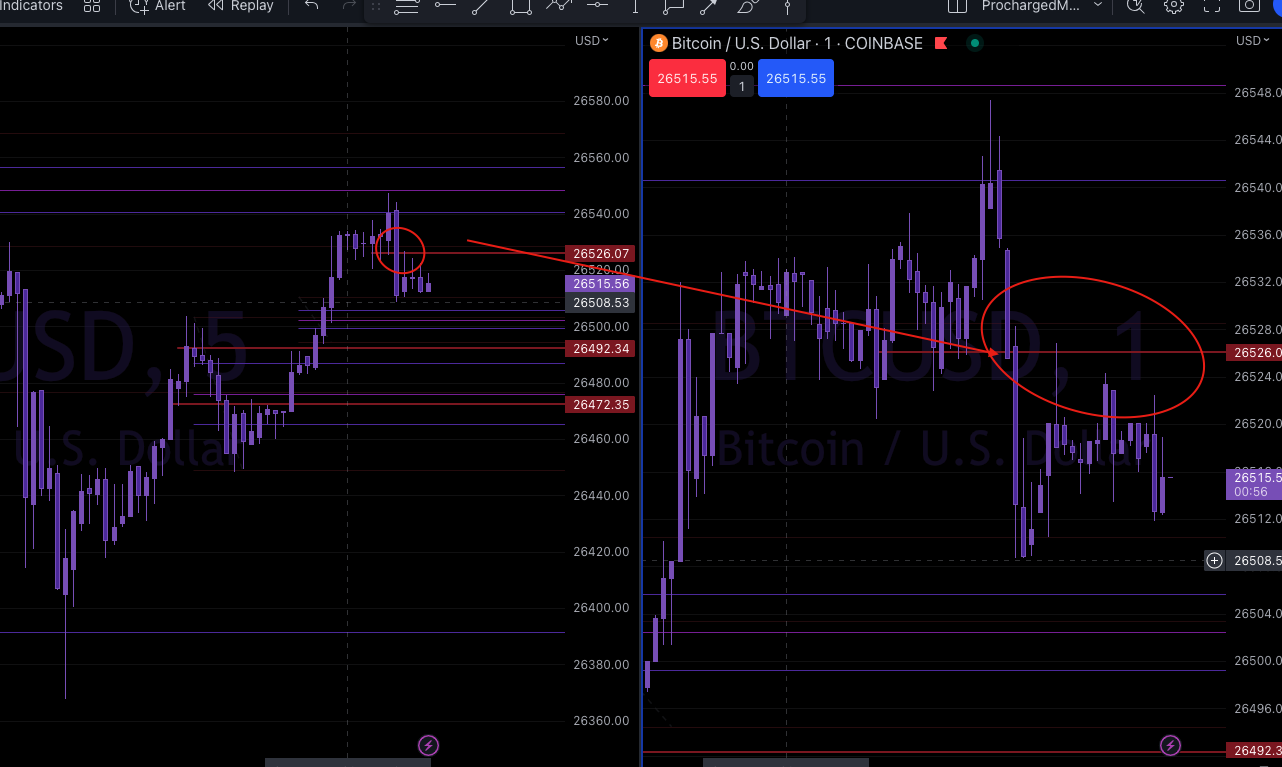
Task: Click the 26492.34 red price label on left chart
Action: [600, 348]
